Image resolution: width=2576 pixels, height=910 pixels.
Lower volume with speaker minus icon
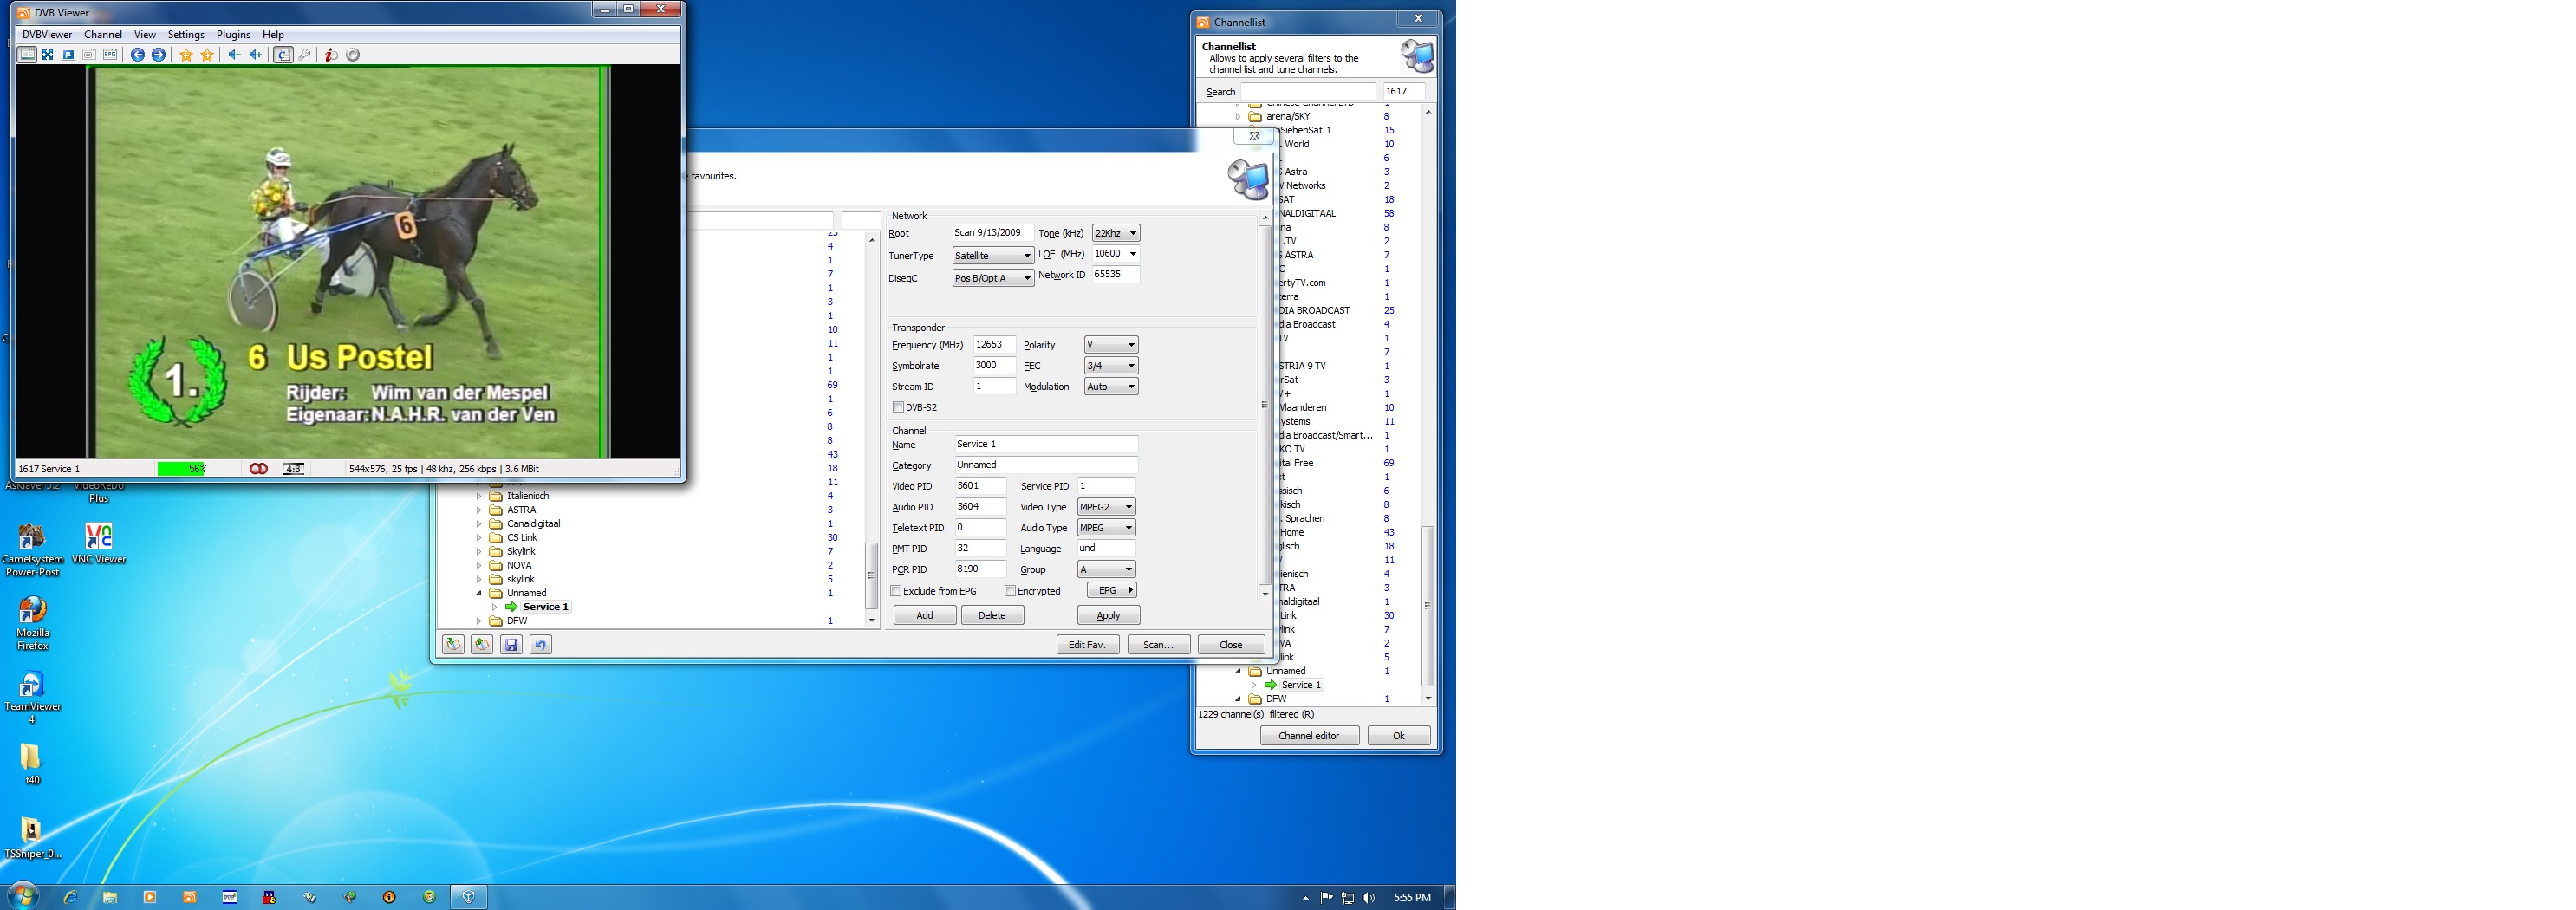[x=235, y=55]
